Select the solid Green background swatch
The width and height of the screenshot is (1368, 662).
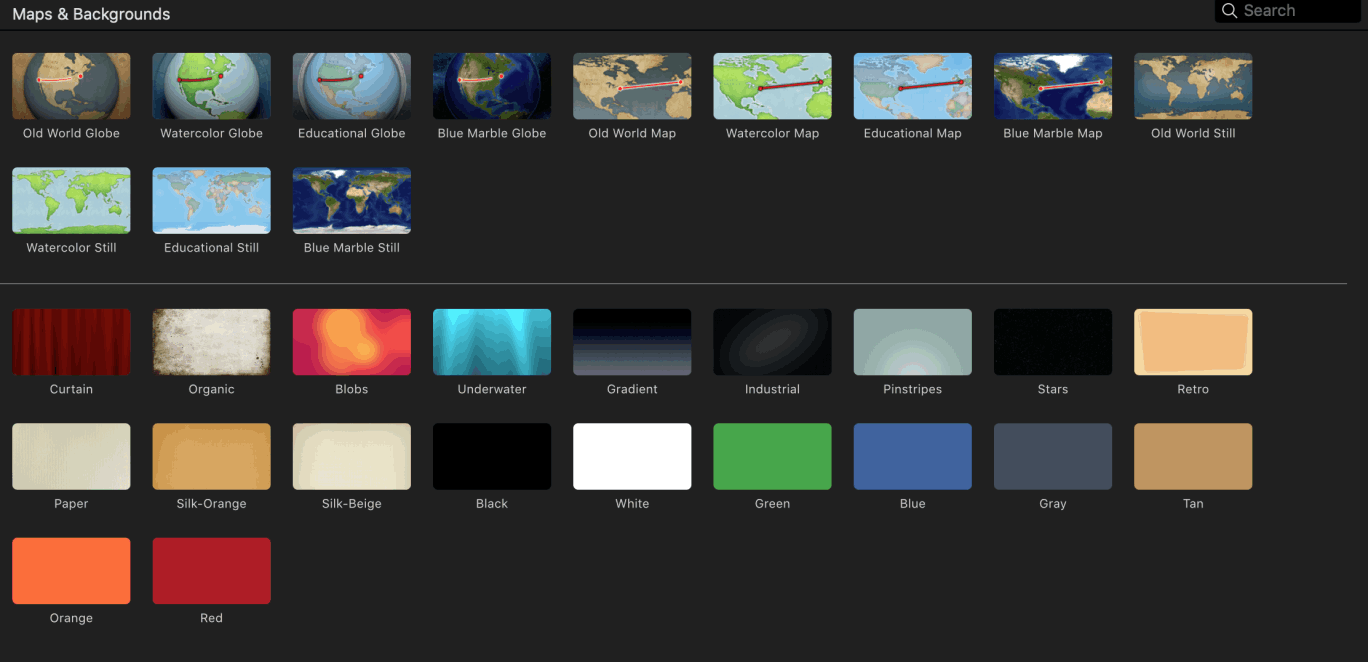point(772,456)
